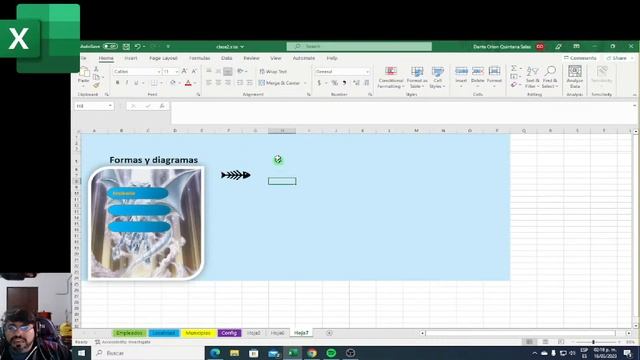Click the Clear eraser icon in Editing

(514, 84)
